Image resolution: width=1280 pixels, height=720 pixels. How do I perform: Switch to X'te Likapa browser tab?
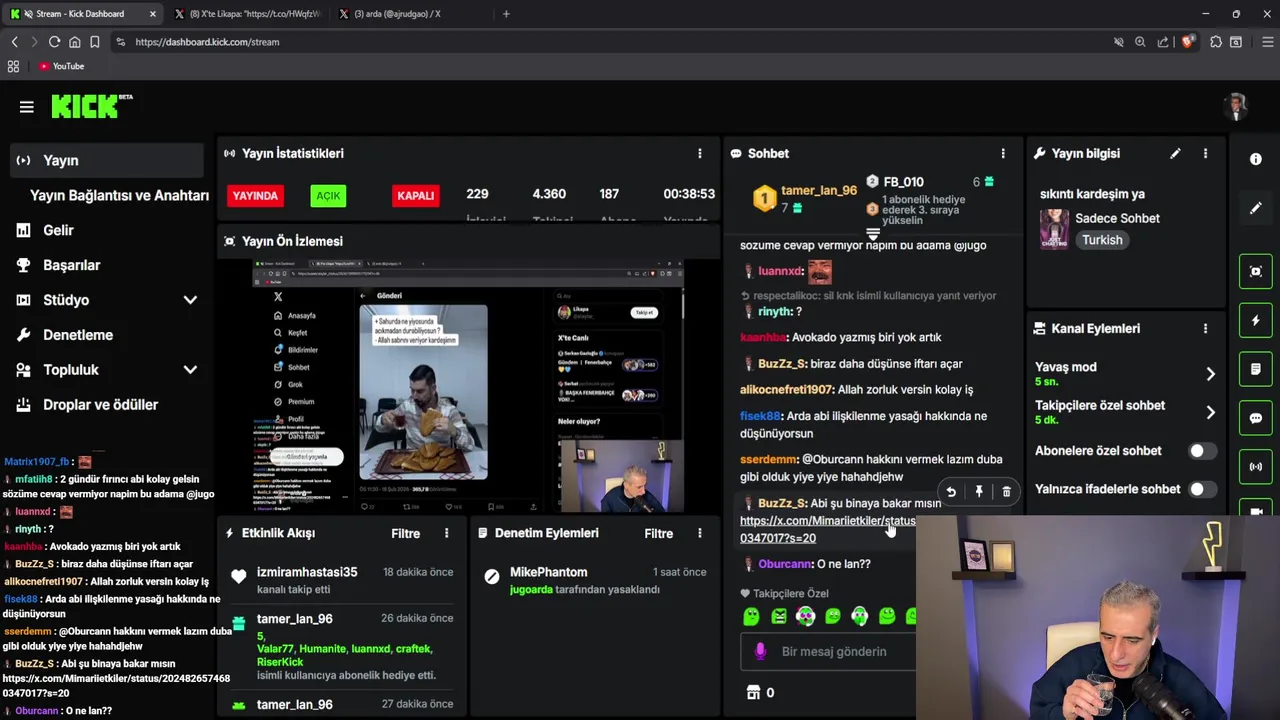click(247, 14)
